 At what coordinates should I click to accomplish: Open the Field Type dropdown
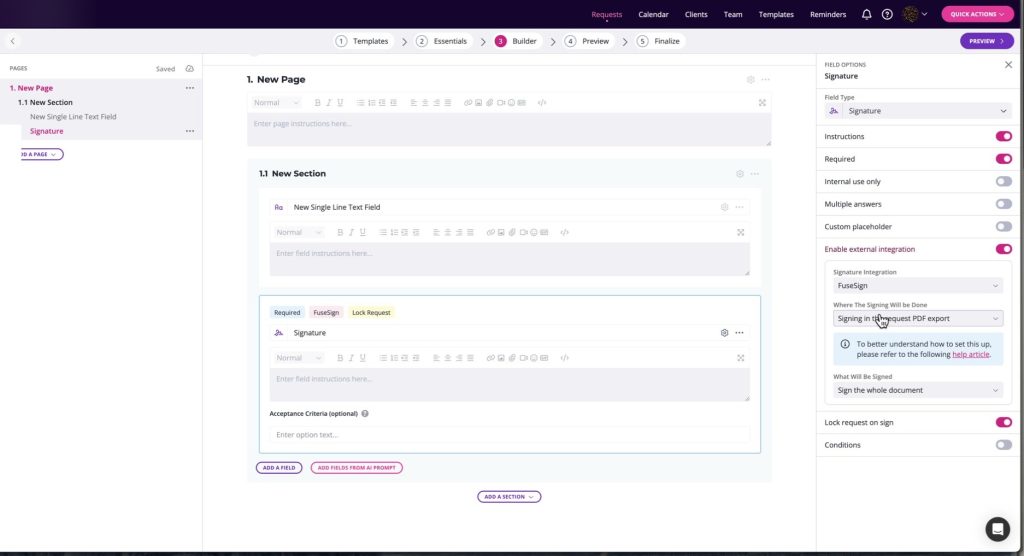point(918,111)
